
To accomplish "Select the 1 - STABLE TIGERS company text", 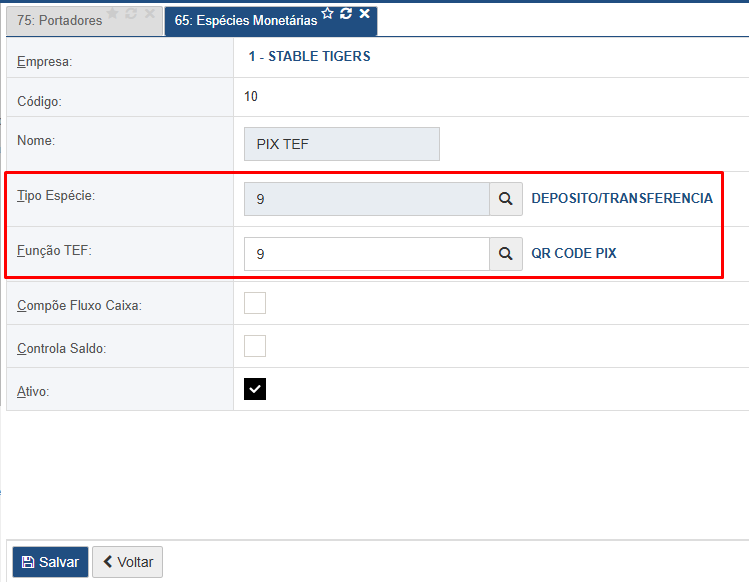I will (x=309, y=56).
